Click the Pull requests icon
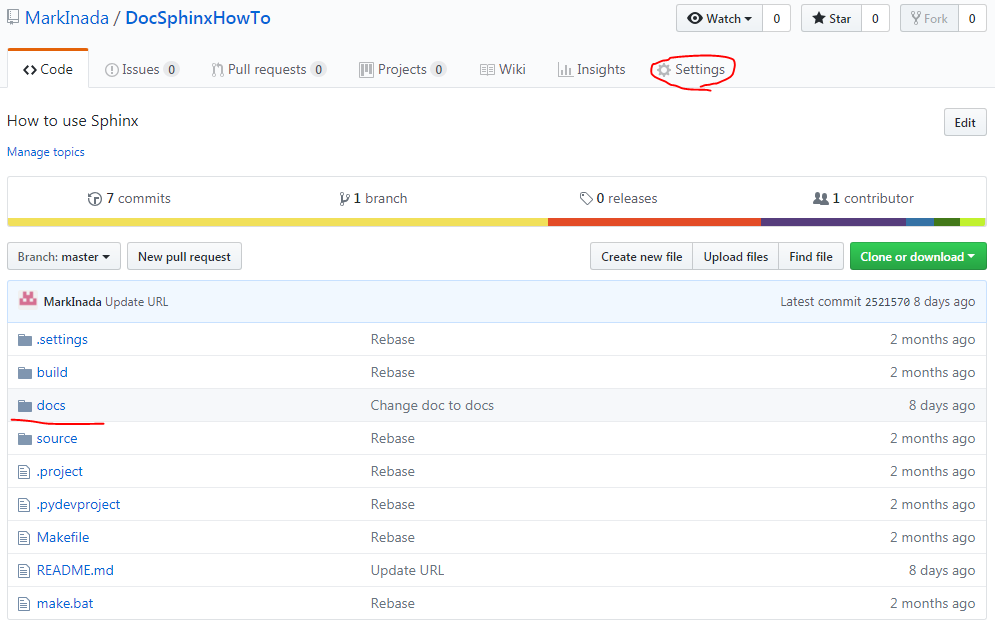 (217, 70)
